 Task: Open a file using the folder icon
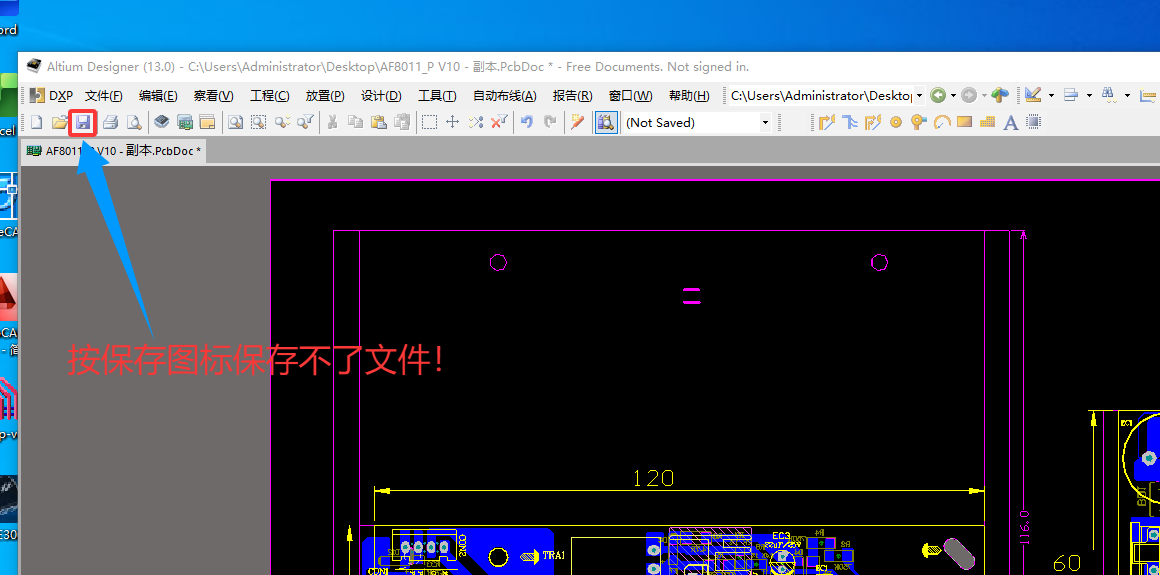click(60, 122)
